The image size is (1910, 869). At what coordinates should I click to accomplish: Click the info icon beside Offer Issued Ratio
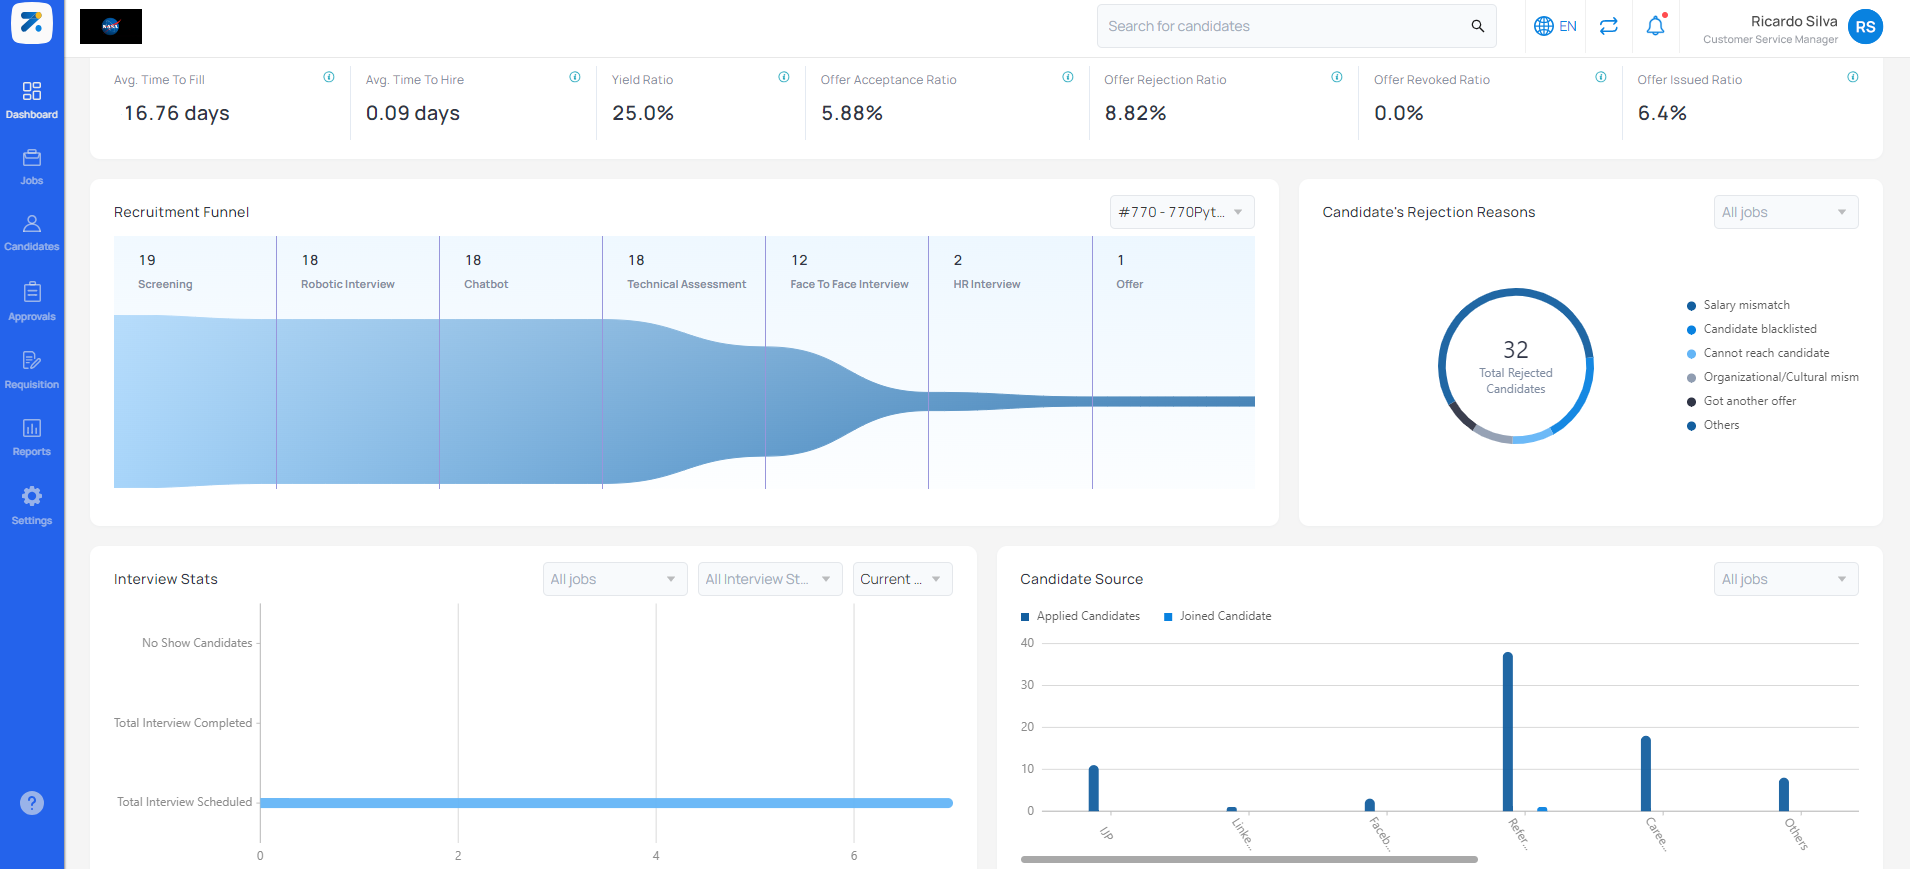[1853, 77]
